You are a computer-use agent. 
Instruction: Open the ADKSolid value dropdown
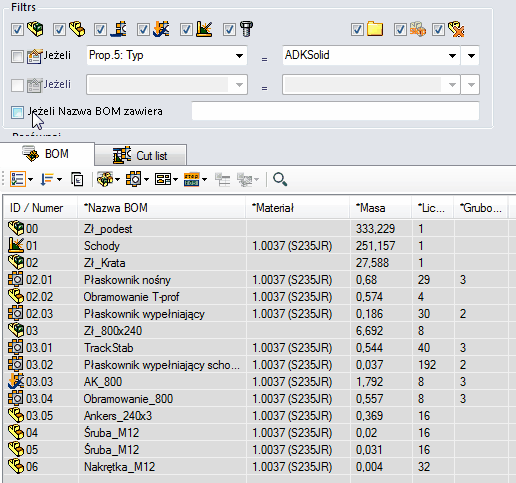click(452, 56)
